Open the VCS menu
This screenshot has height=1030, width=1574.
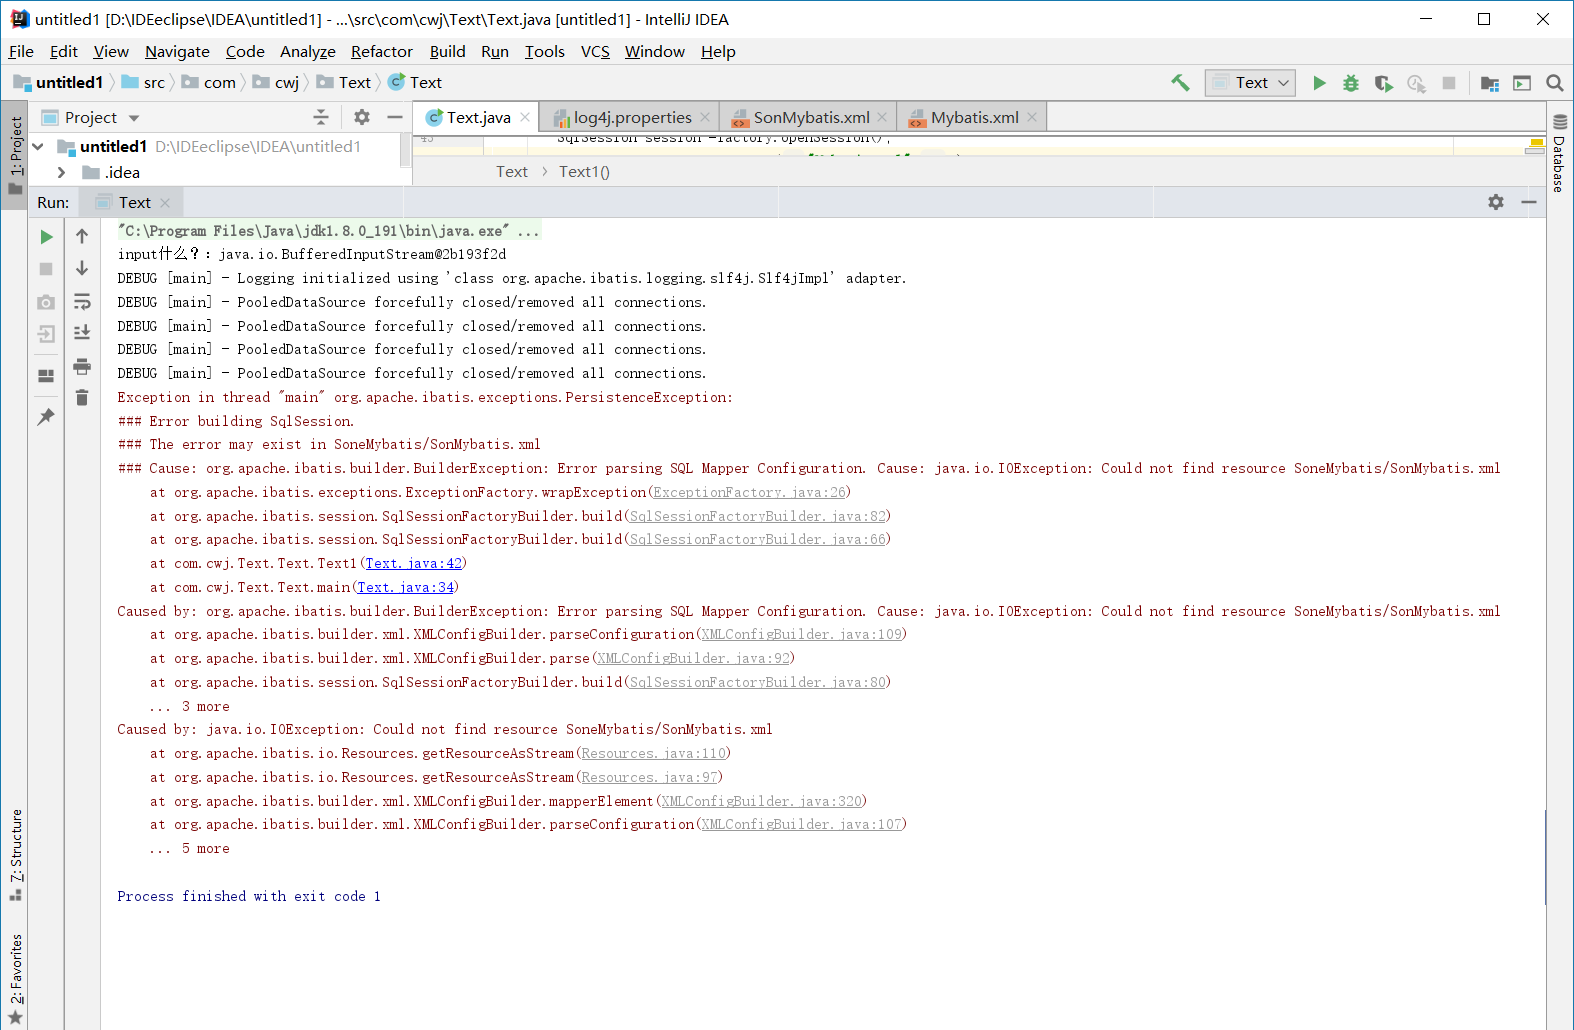point(595,52)
